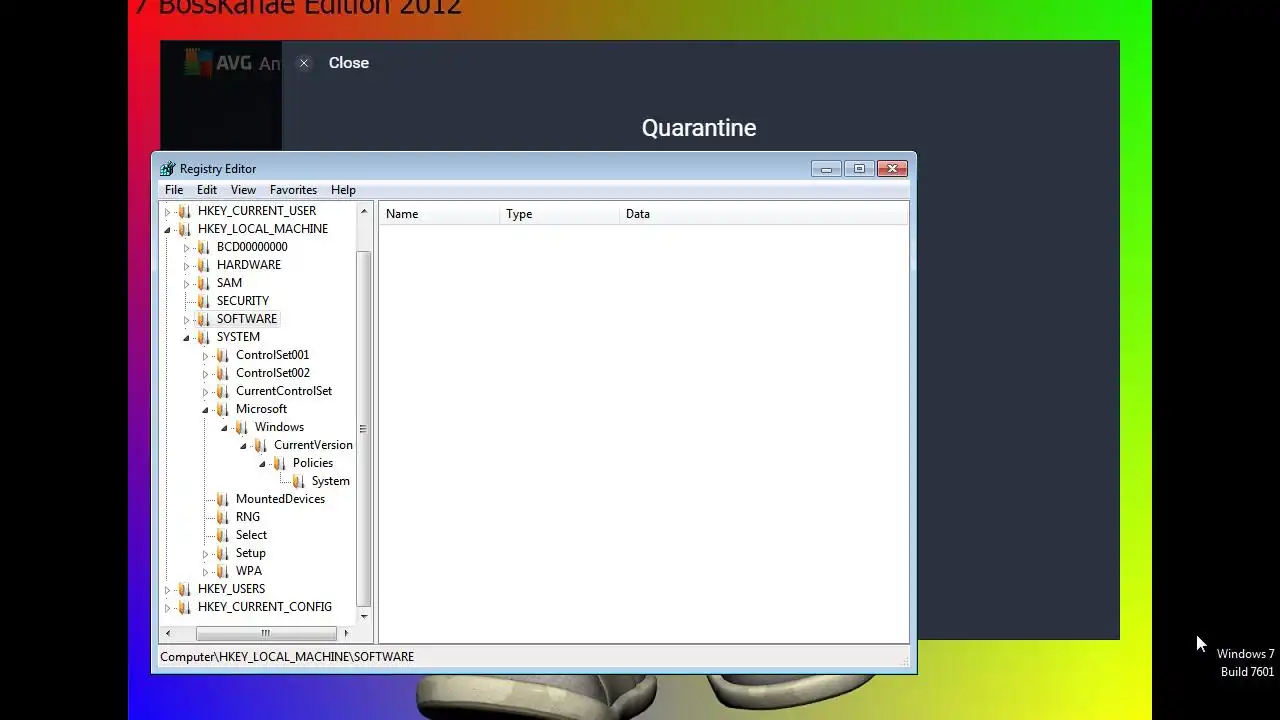The image size is (1280, 720).
Task: Expand the HKEY_CURRENT_CONFIG node
Action: 168,607
